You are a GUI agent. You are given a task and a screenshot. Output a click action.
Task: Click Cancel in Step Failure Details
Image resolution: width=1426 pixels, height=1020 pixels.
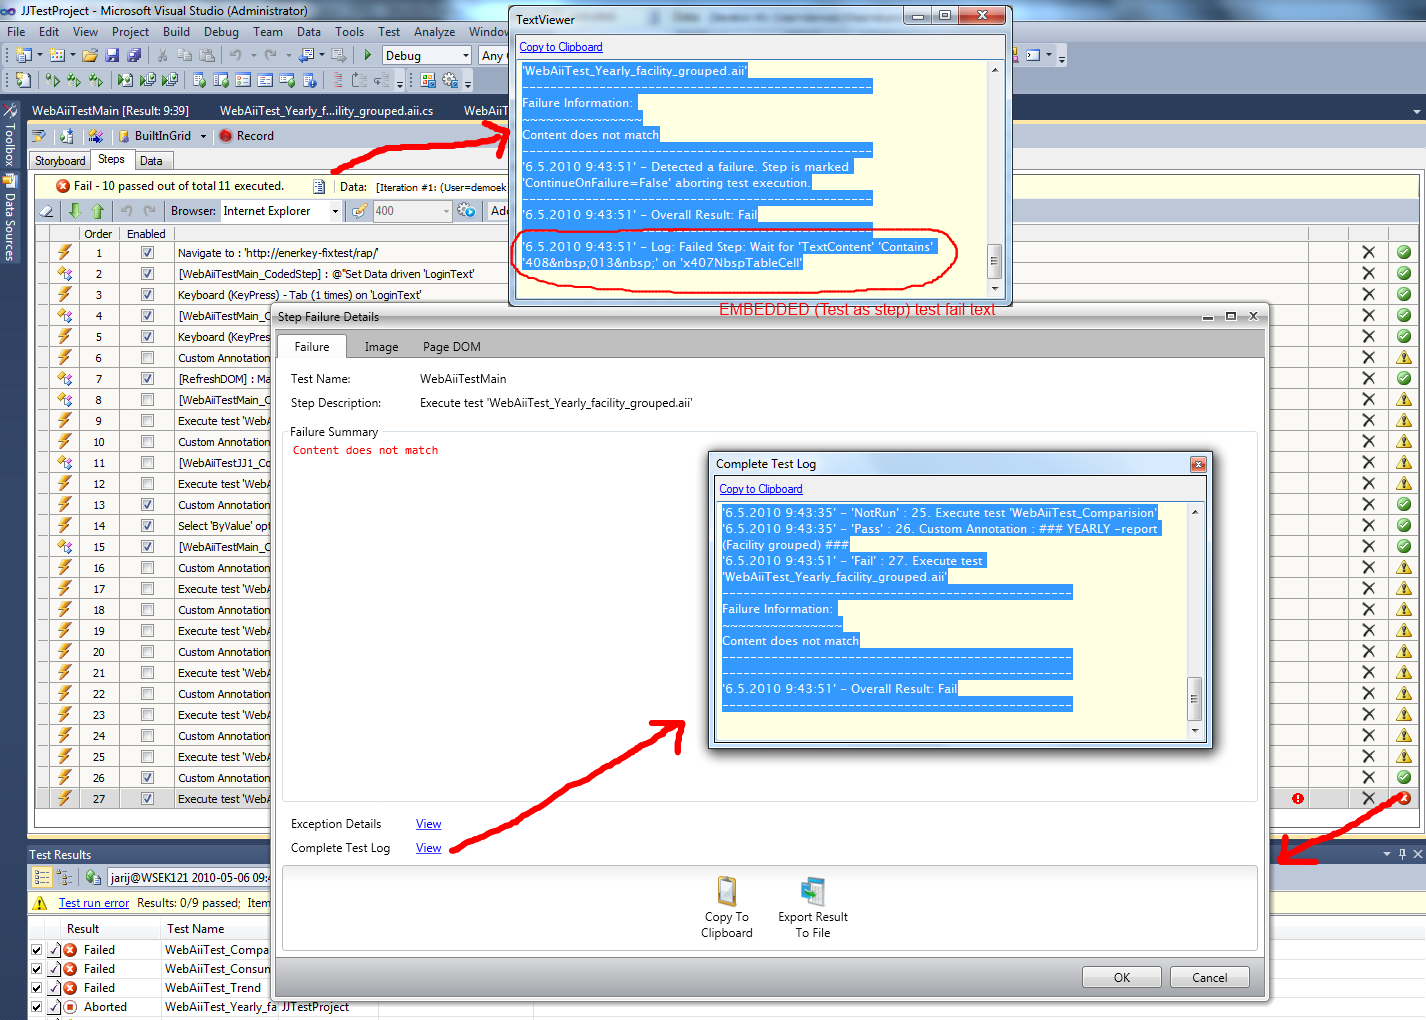1209,977
